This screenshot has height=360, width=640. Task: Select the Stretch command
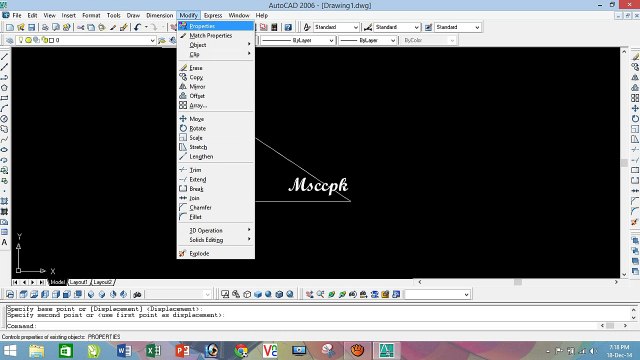[216, 147]
